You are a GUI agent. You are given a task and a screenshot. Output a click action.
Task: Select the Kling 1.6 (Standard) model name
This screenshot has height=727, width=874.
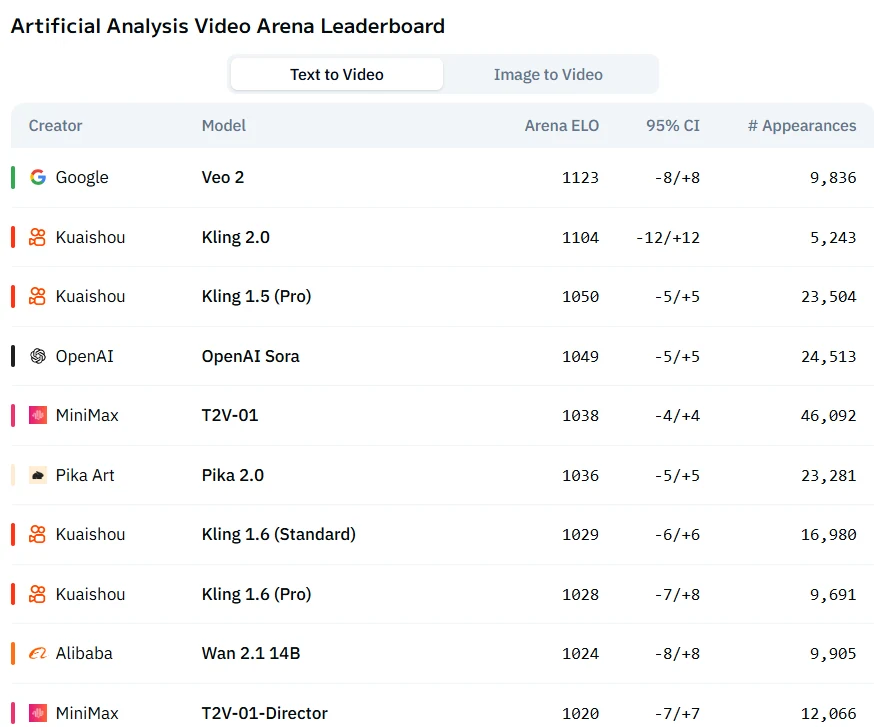click(279, 534)
